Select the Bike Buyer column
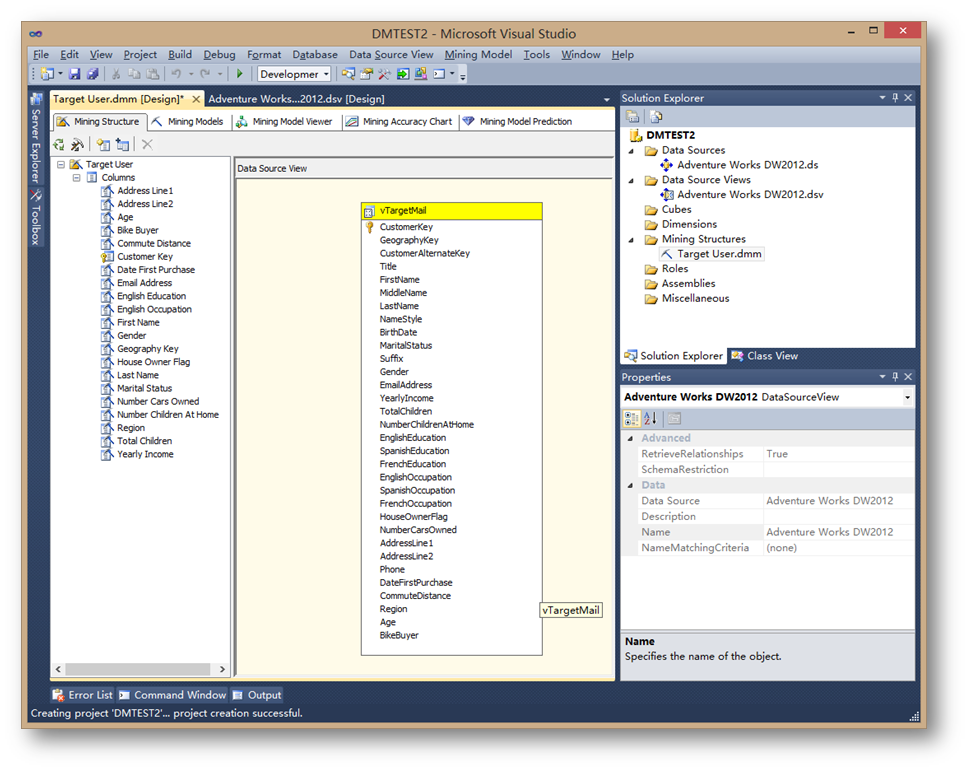Viewport: 969px width, 771px height. tap(137, 230)
